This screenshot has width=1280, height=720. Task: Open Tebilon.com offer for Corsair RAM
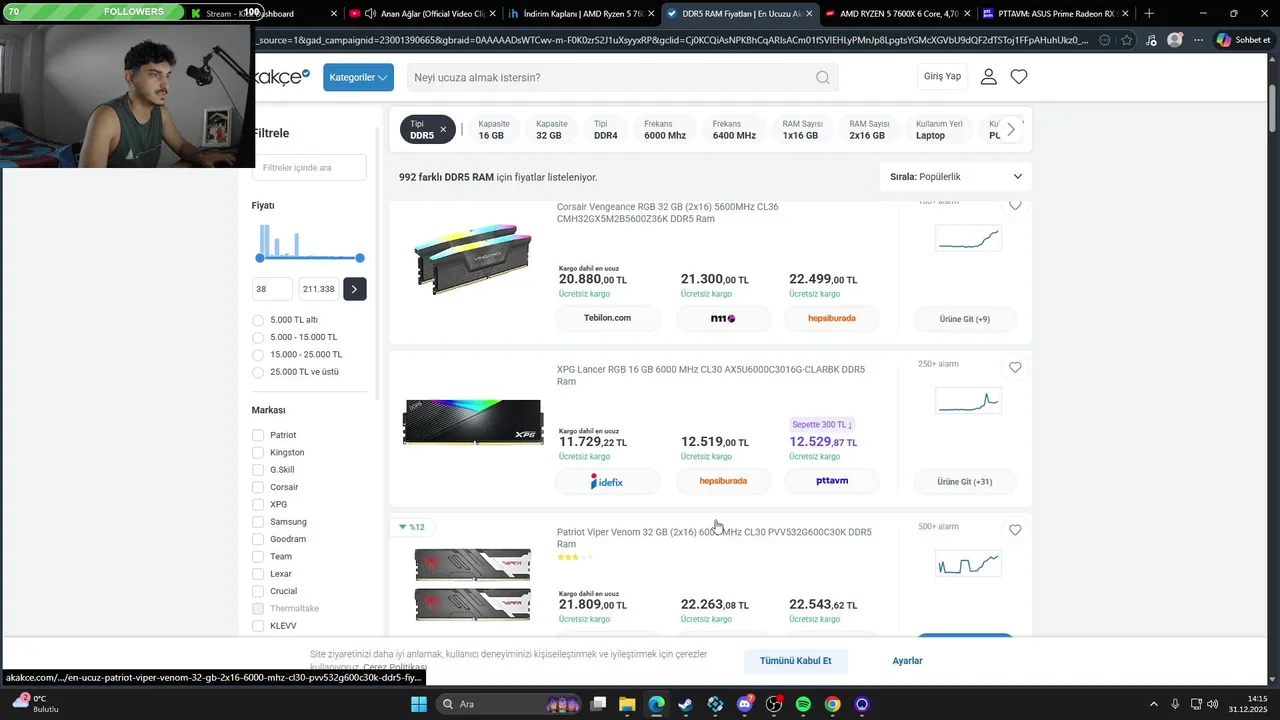(x=607, y=318)
